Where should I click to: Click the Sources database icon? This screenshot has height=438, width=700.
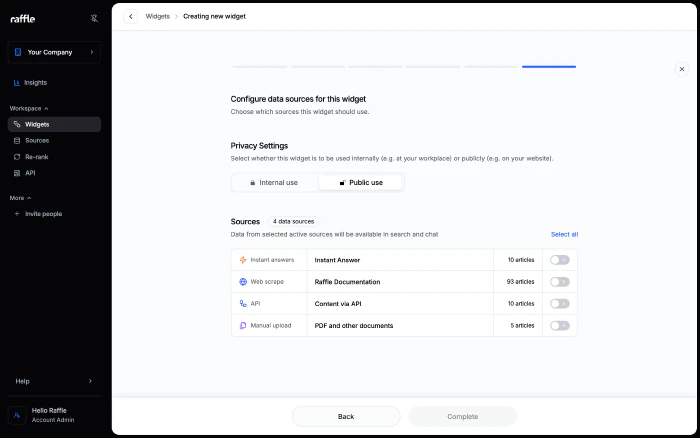click(x=17, y=141)
